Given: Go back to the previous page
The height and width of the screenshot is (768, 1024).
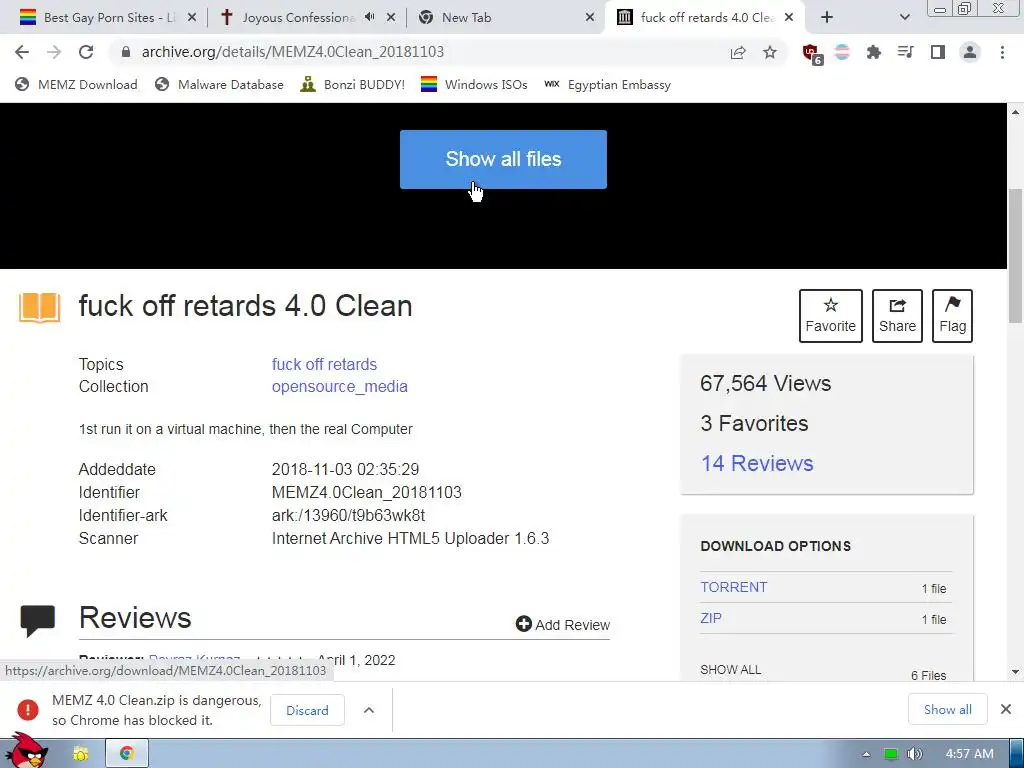Looking at the screenshot, I should 22,52.
